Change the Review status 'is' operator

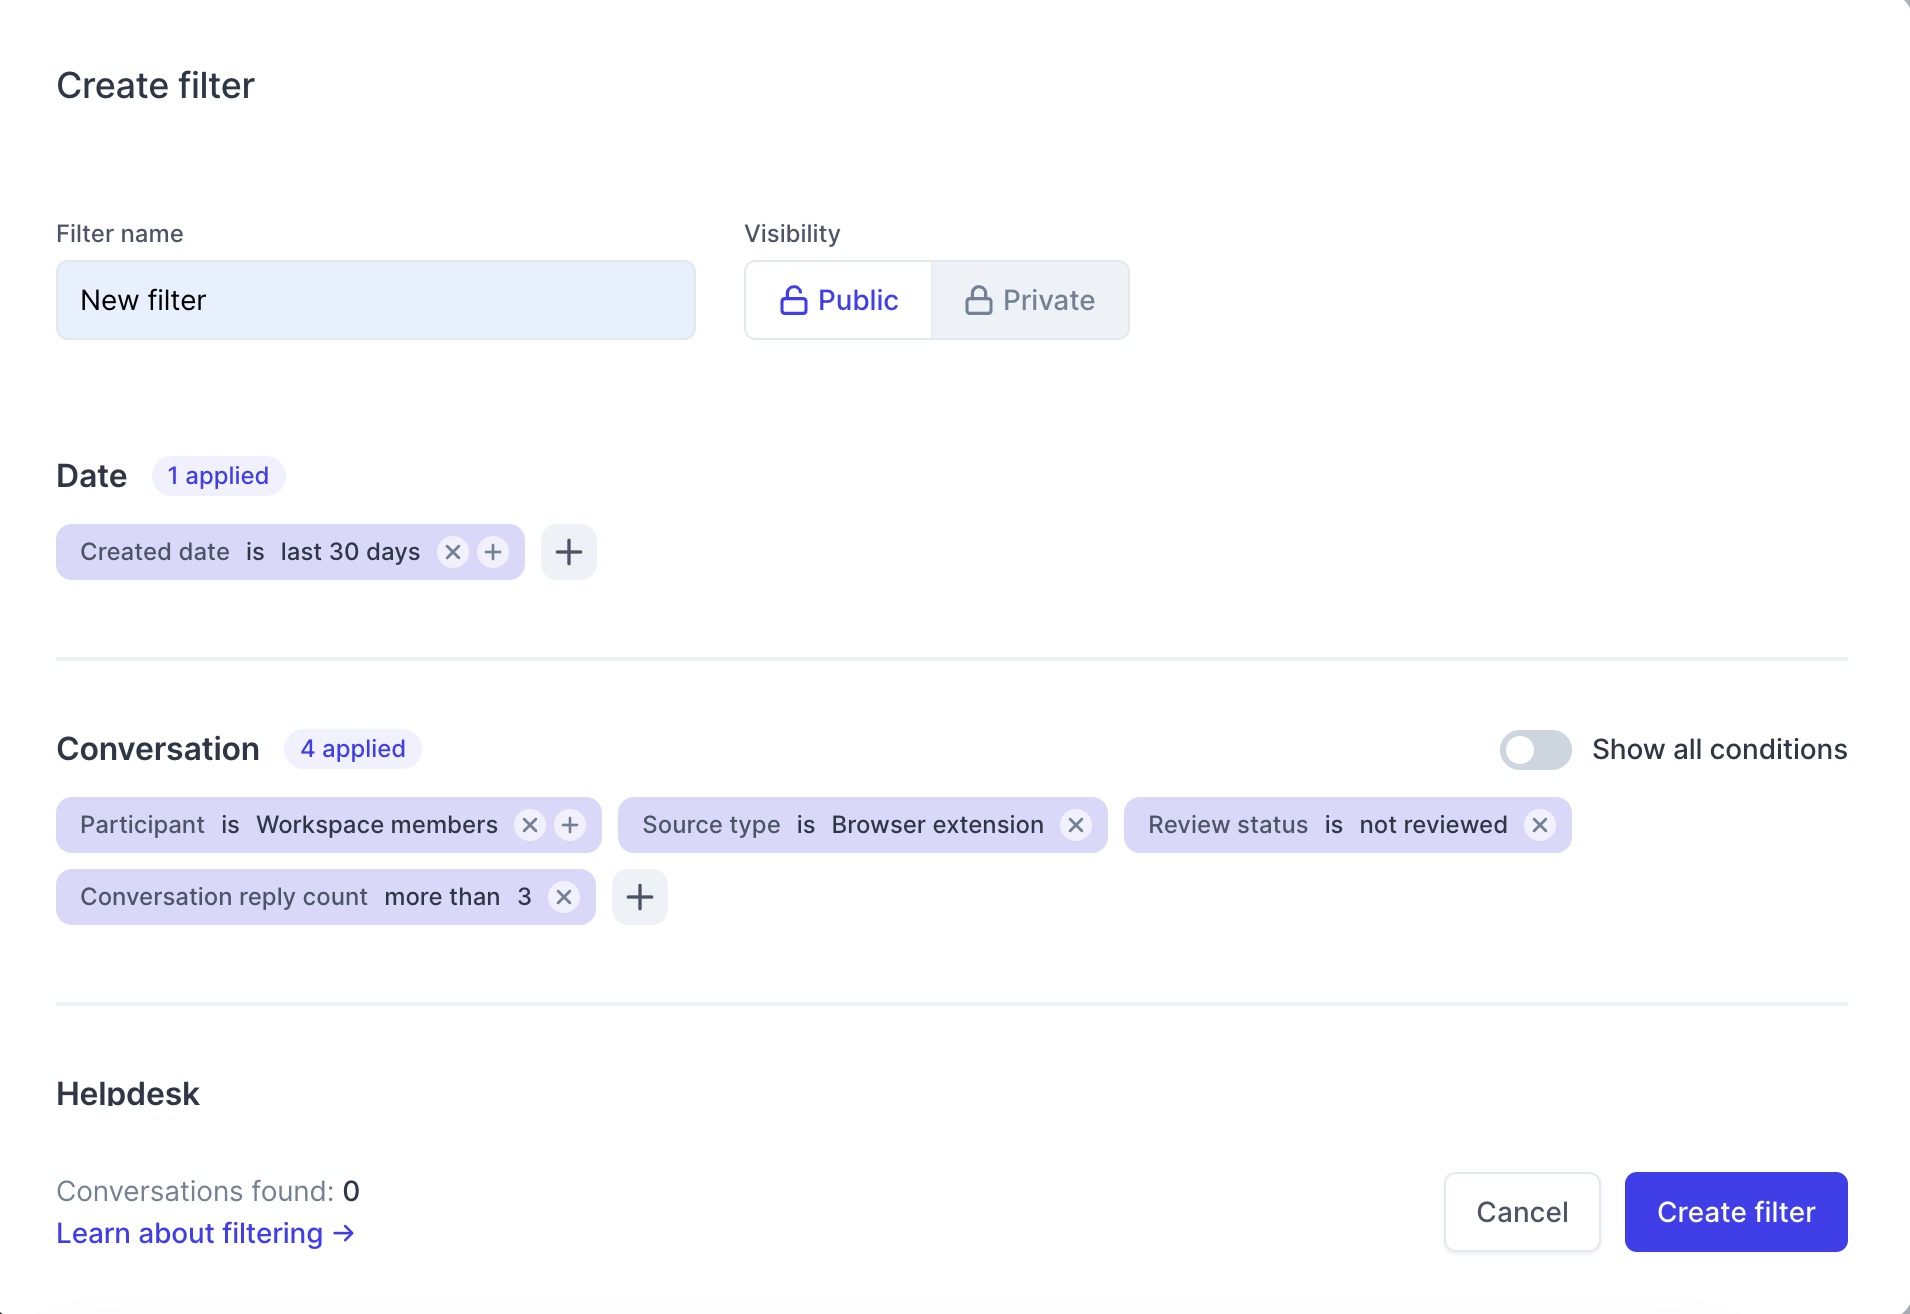coord(1334,825)
